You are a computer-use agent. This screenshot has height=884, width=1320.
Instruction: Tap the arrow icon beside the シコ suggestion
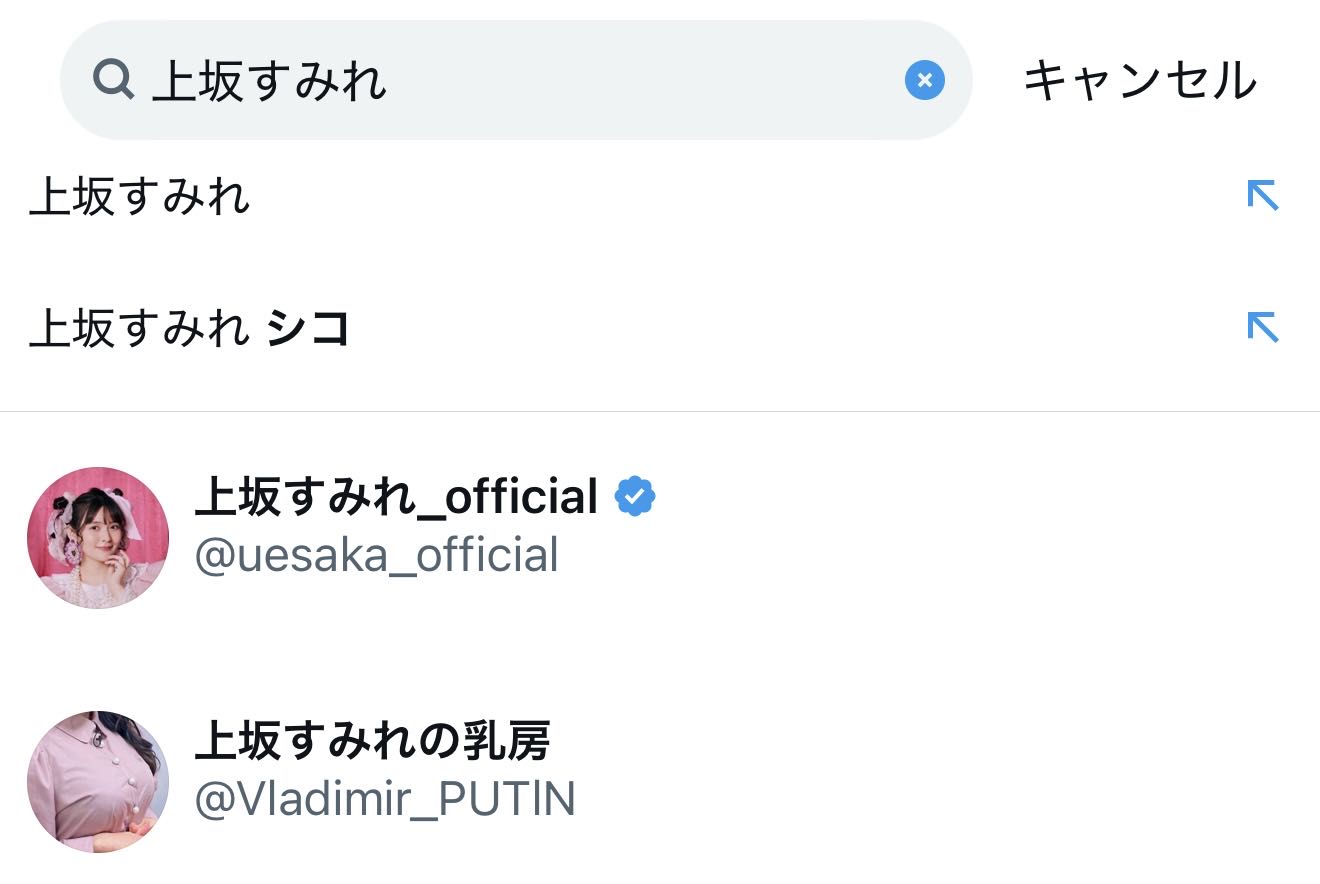coord(1262,327)
